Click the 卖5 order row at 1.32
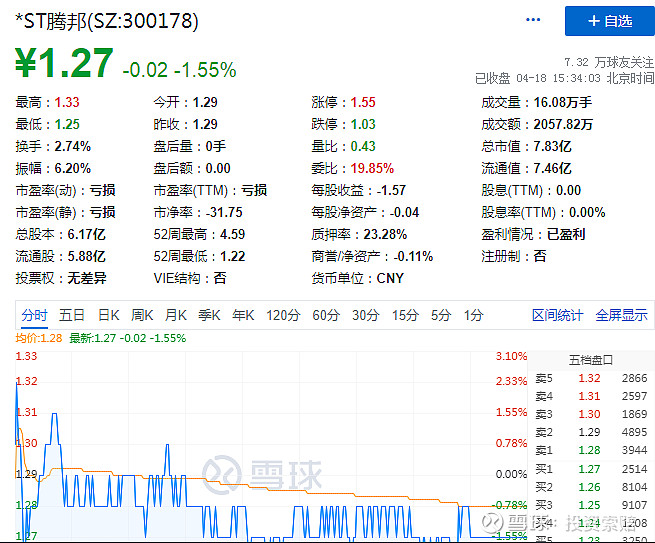 [591, 378]
